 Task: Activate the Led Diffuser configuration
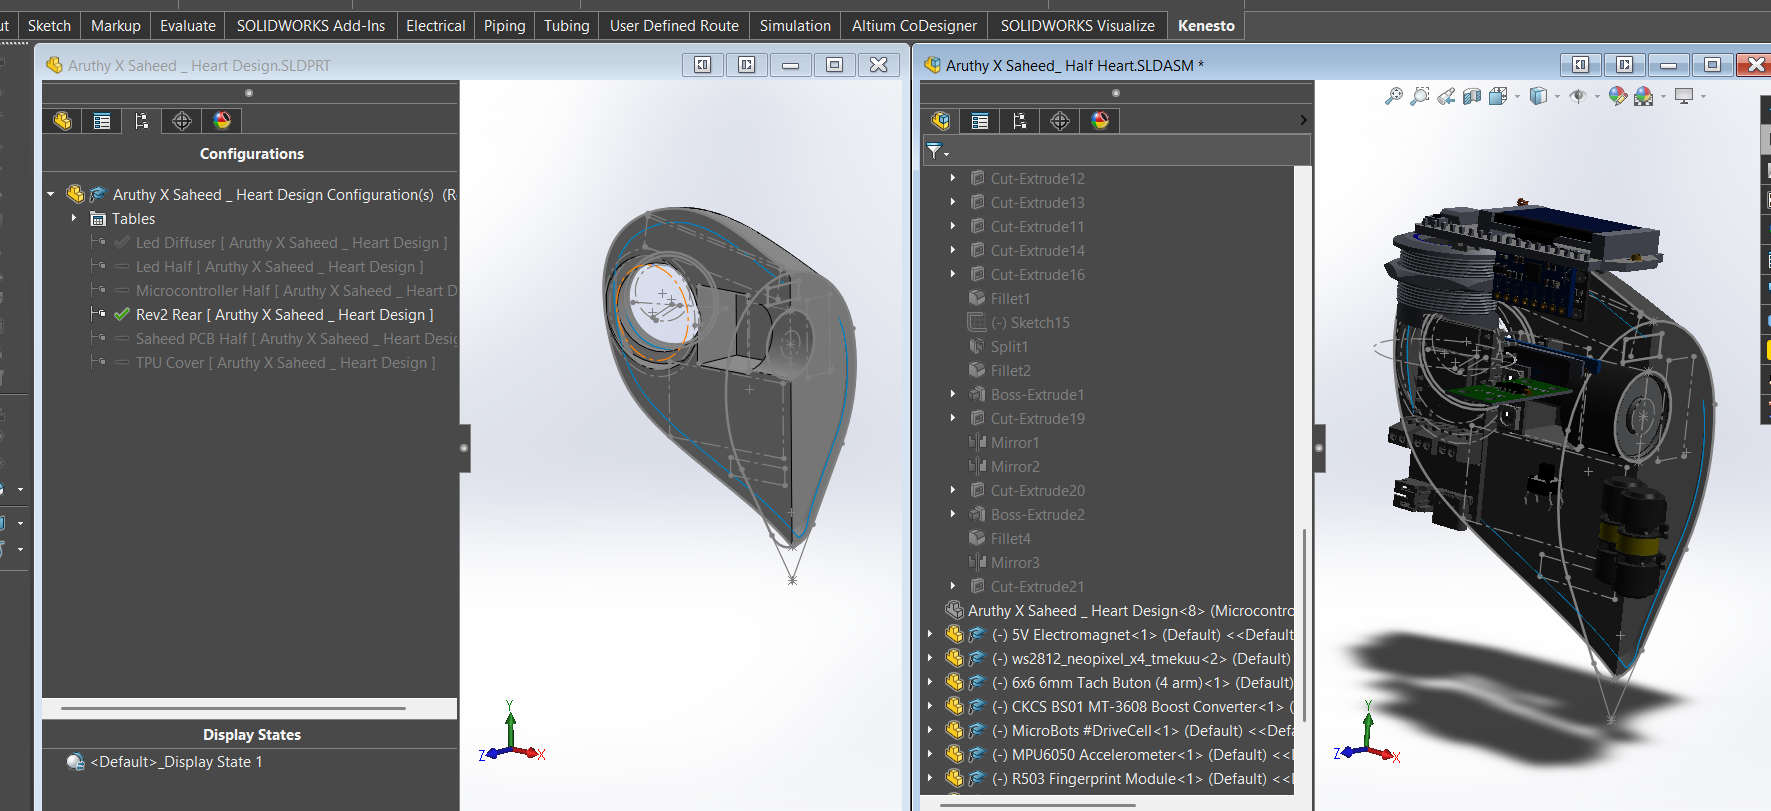pyautogui.click(x=291, y=243)
